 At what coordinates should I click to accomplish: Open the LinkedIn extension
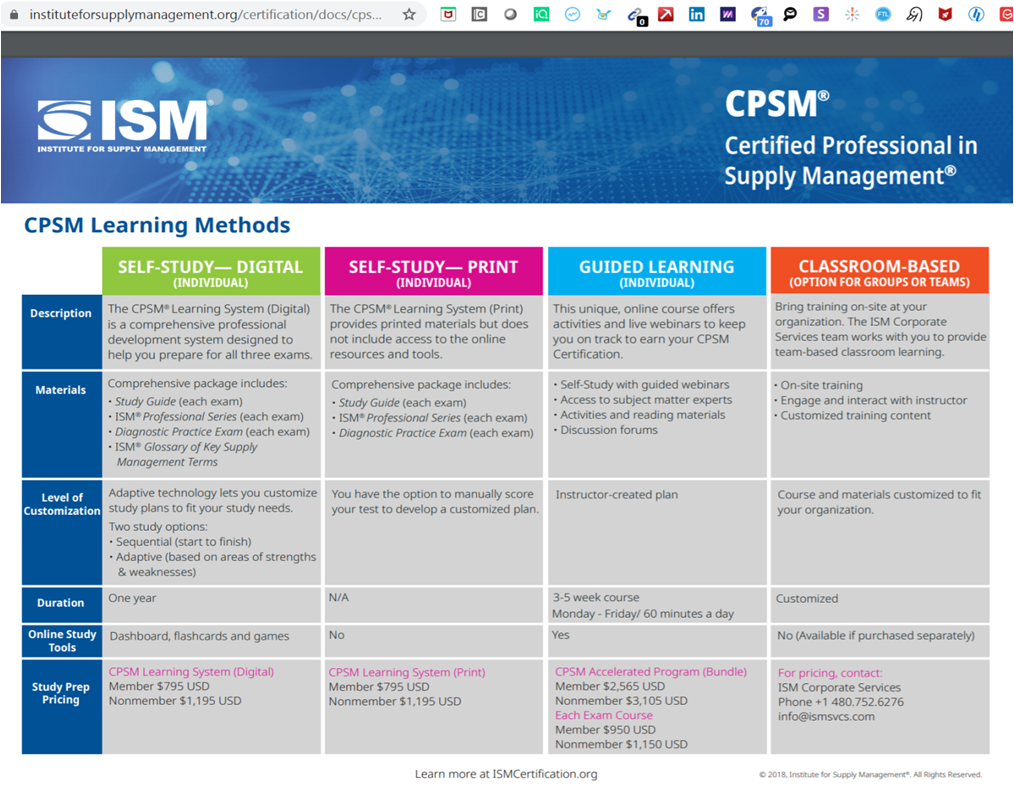coord(696,14)
